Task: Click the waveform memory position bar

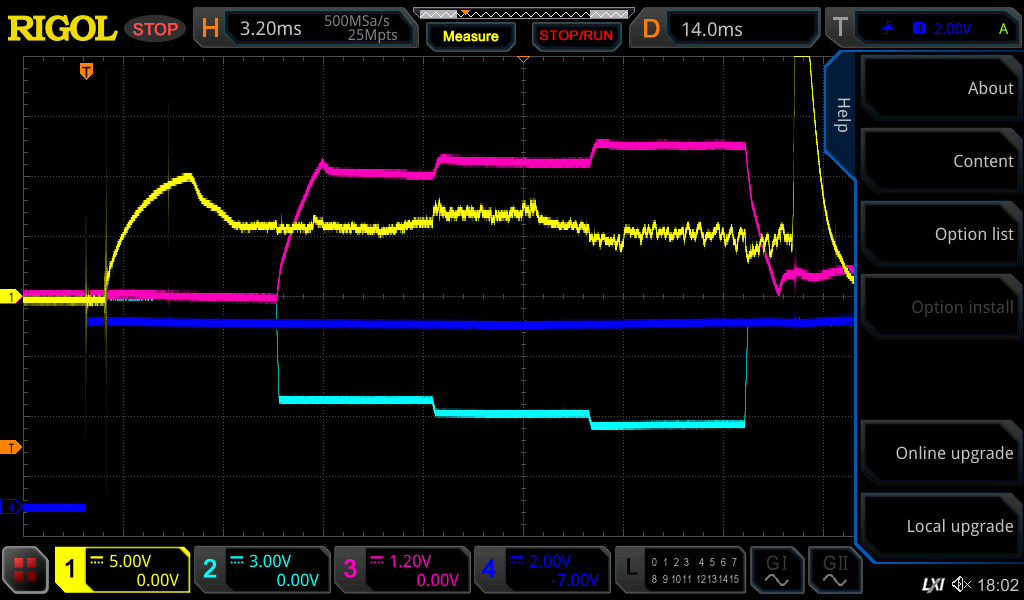Action: (x=521, y=14)
